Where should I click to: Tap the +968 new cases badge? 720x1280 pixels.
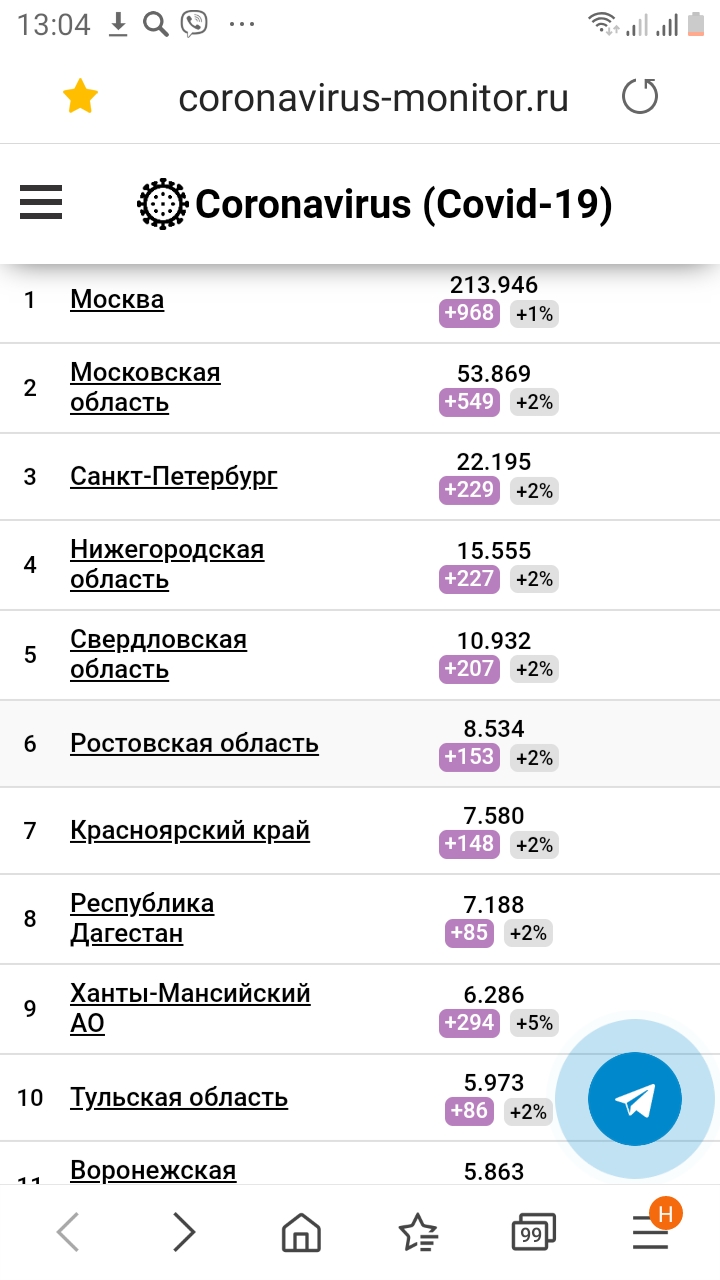pos(469,313)
